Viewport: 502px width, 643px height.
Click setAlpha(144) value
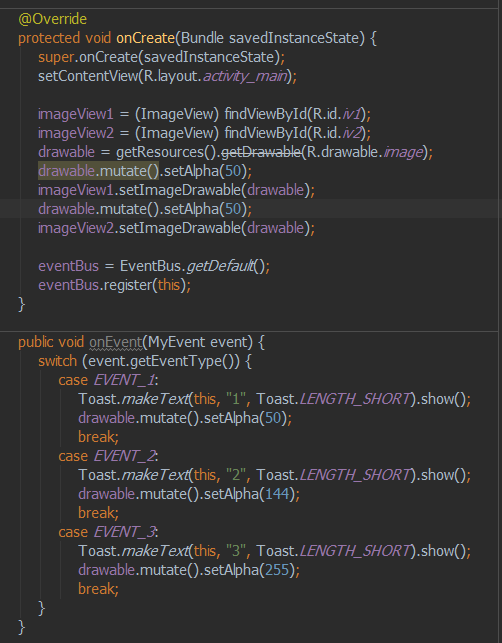tap(277, 494)
